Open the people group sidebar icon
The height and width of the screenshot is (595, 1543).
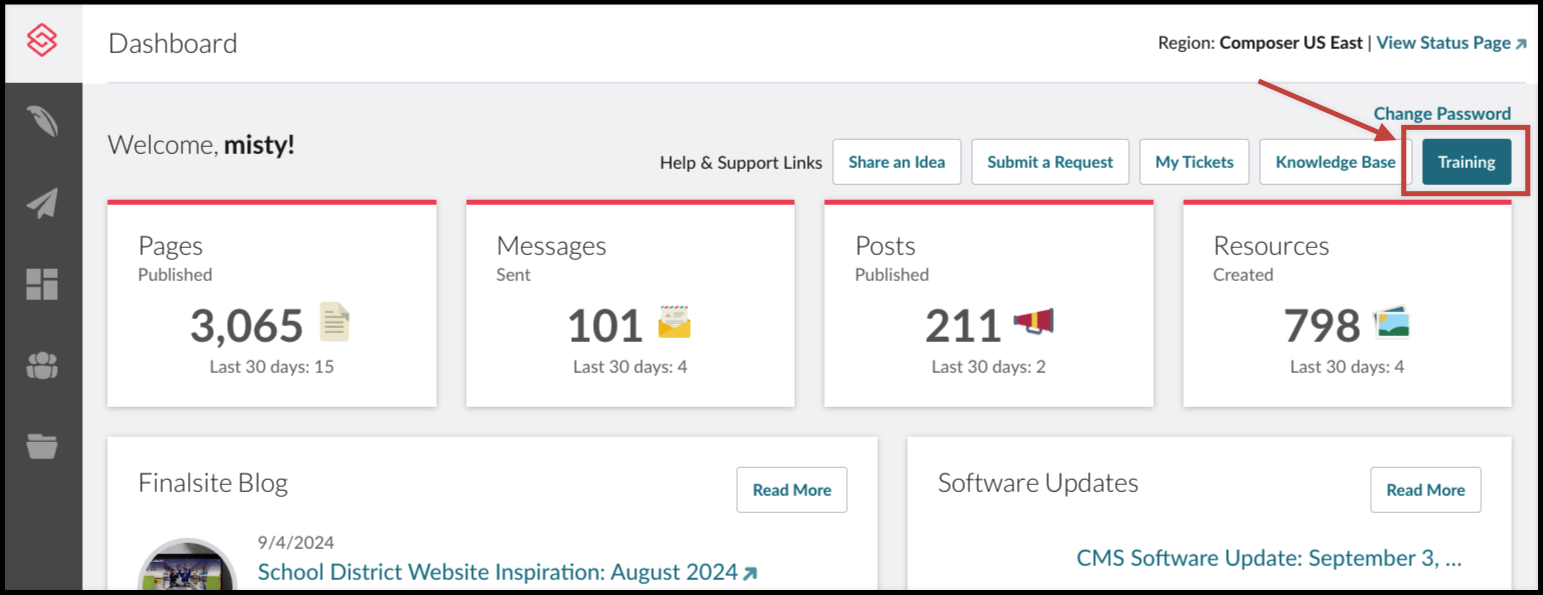(x=42, y=367)
